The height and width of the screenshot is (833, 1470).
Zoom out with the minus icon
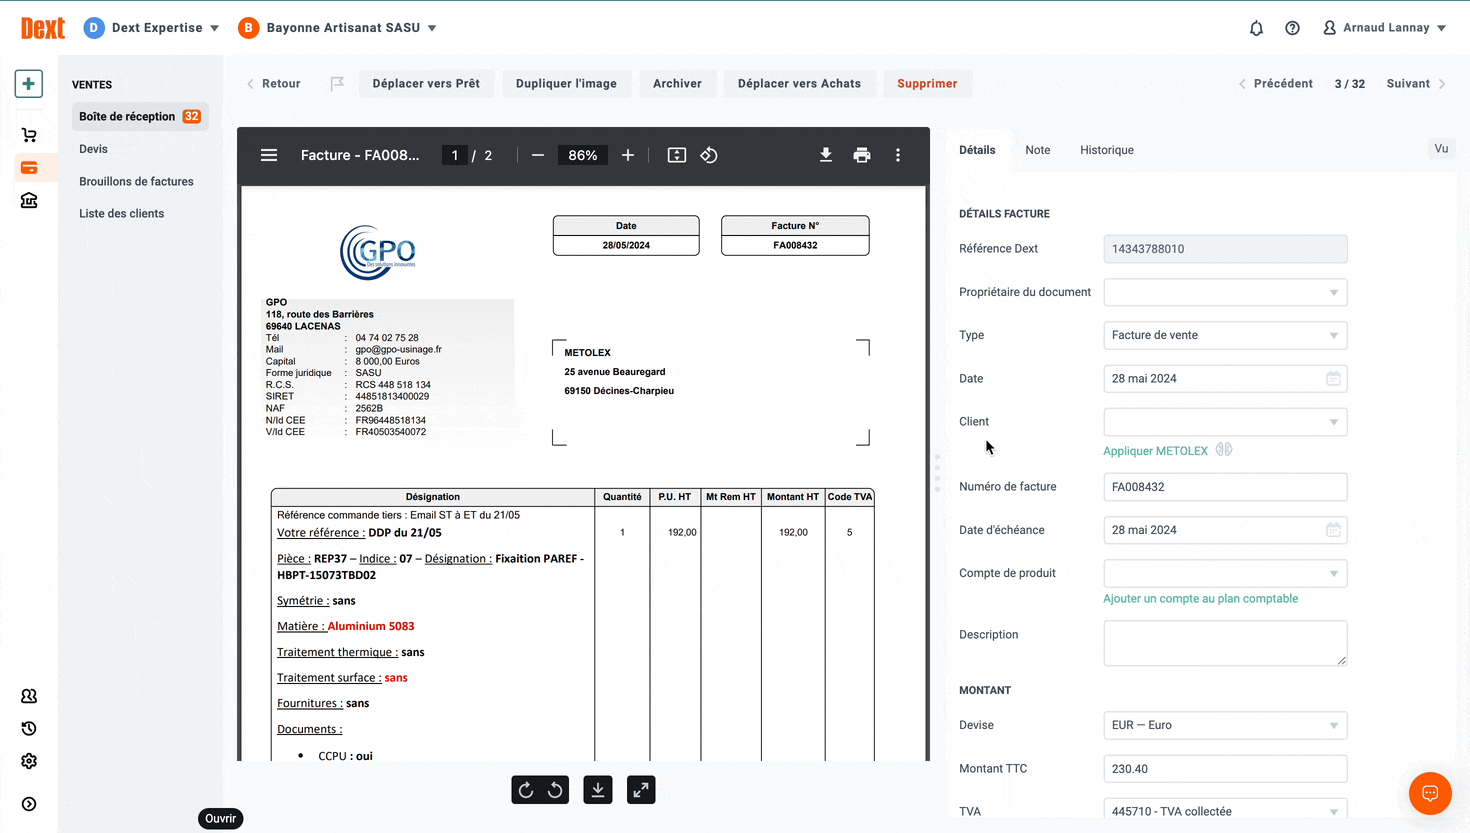[538, 155]
